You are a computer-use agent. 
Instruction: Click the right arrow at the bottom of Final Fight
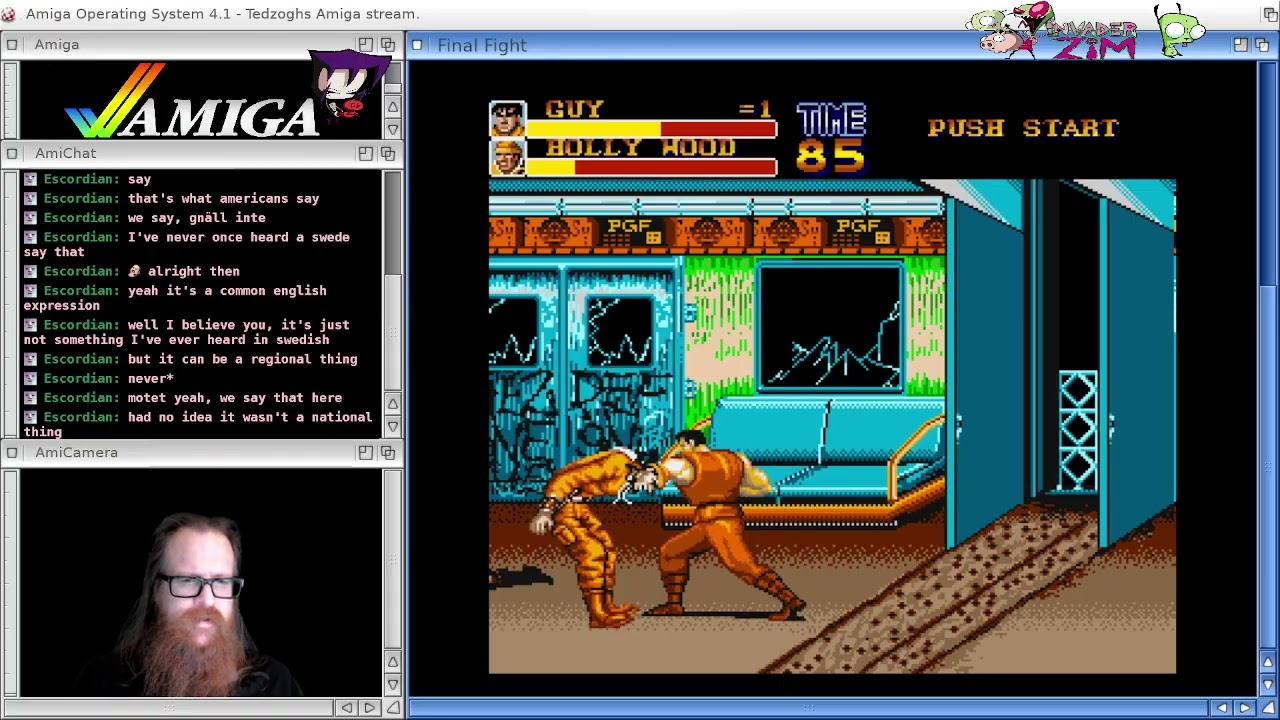coord(1245,708)
